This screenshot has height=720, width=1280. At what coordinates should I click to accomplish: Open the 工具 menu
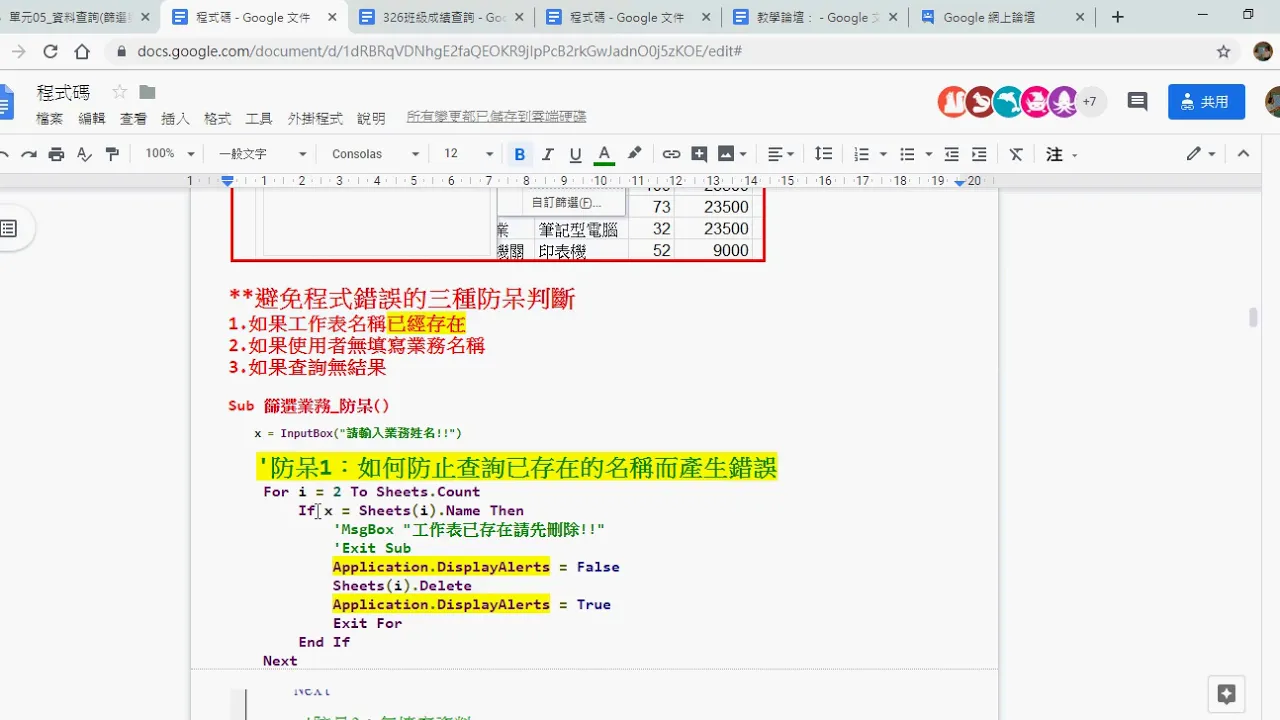pyautogui.click(x=259, y=118)
